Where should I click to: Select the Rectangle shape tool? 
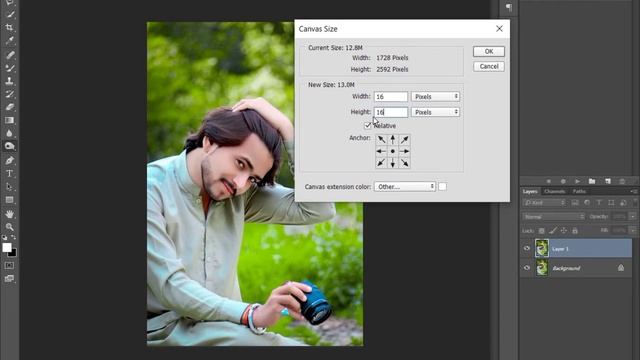[x=9, y=200]
